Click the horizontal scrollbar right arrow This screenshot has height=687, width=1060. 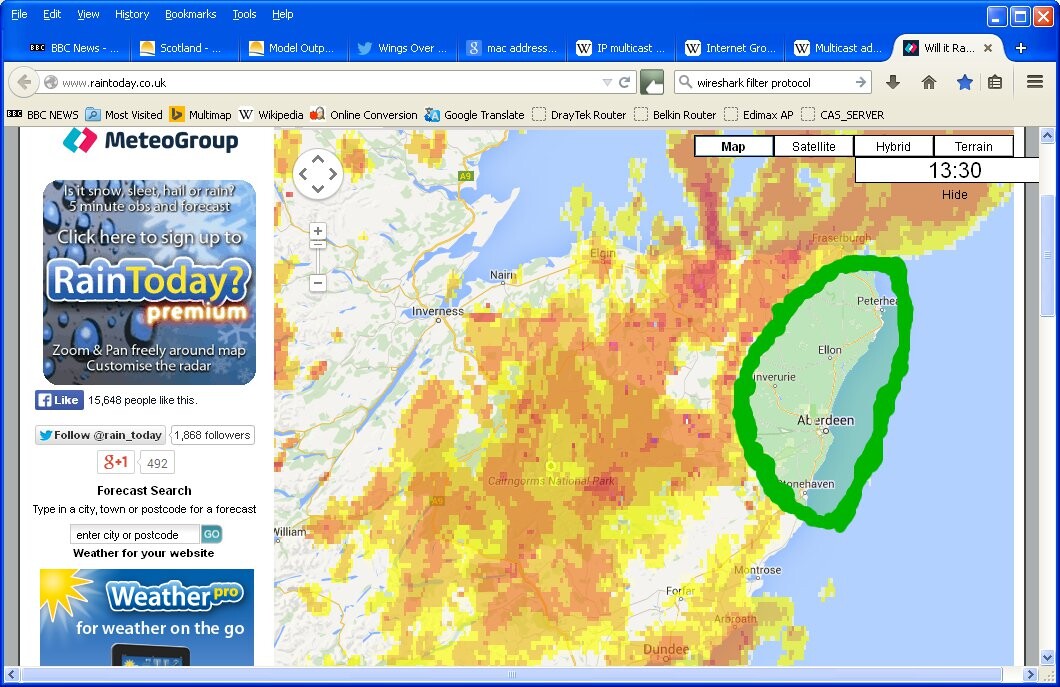pyautogui.click(x=1030, y=674)
